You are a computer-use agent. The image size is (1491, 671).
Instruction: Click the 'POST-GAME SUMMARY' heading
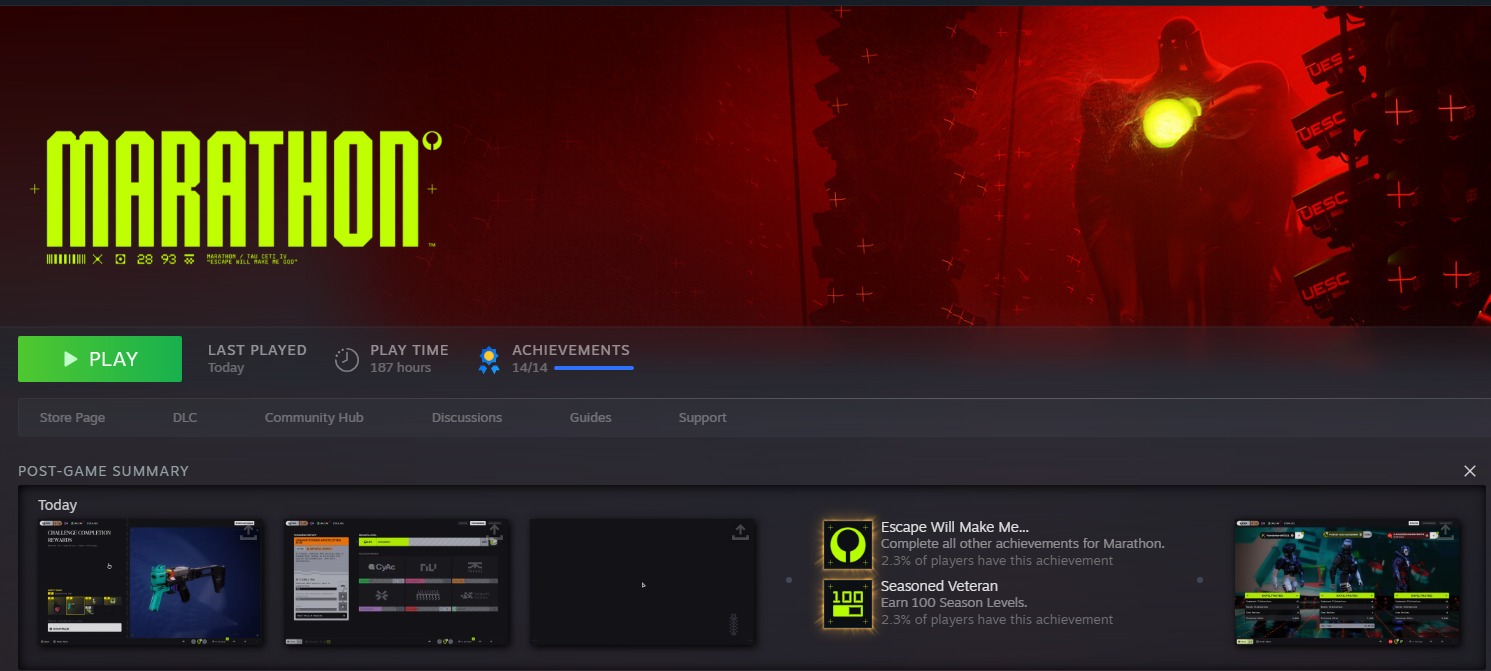click(x=104, y=471)
